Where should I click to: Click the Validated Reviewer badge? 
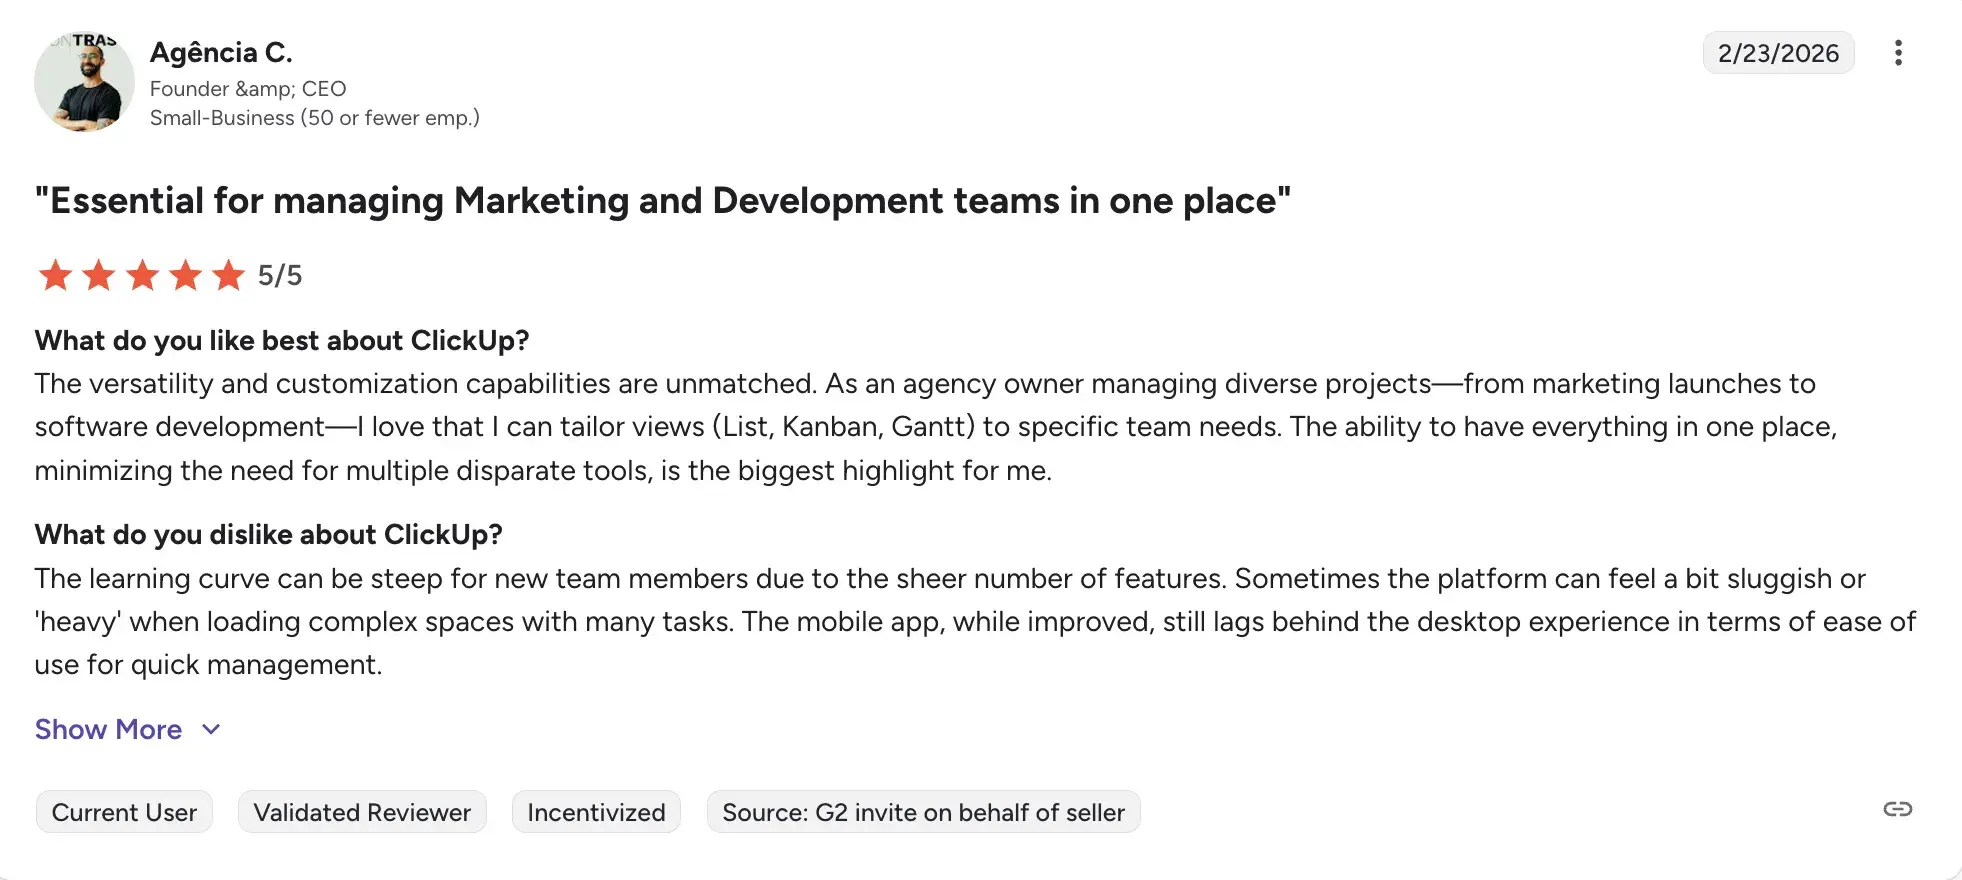(362, 812)
